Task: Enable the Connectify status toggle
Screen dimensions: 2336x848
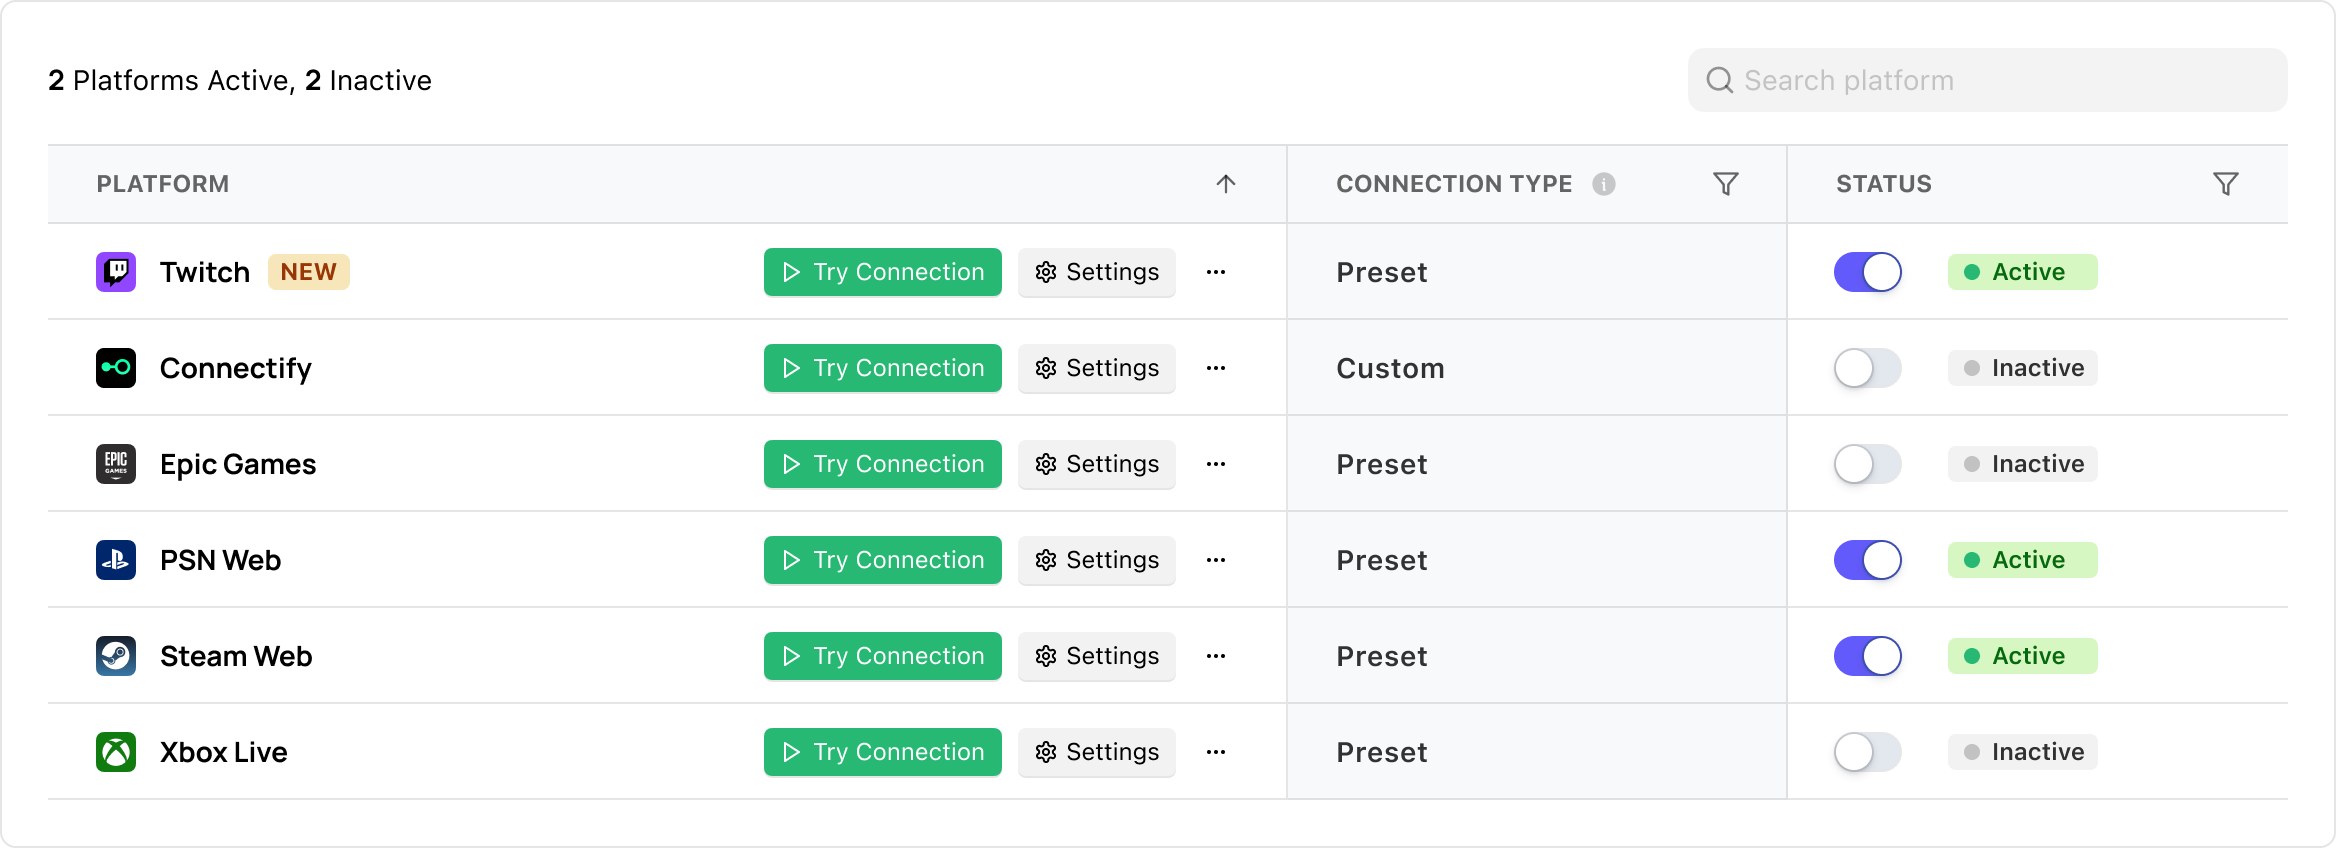Action: tap(1867, 368)
